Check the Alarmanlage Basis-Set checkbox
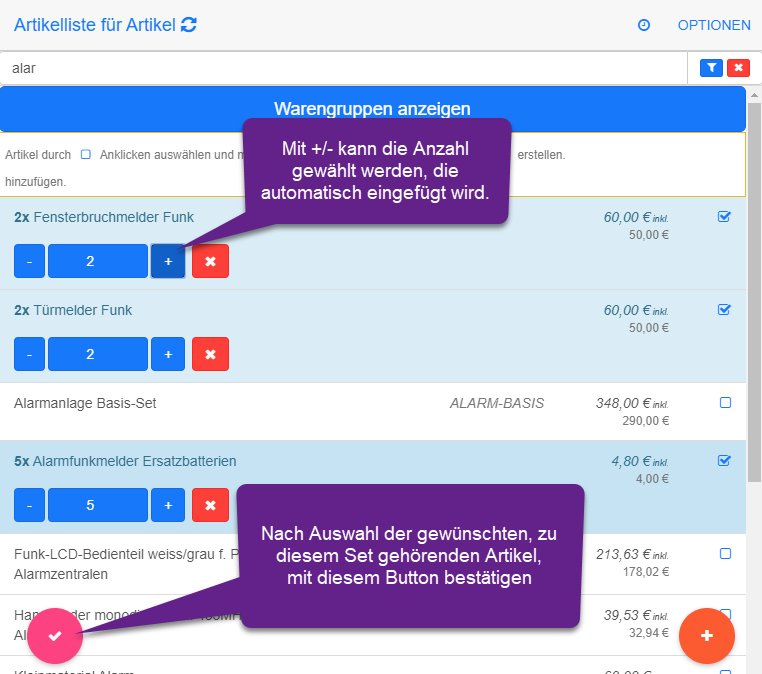 [x=725, y=402]
